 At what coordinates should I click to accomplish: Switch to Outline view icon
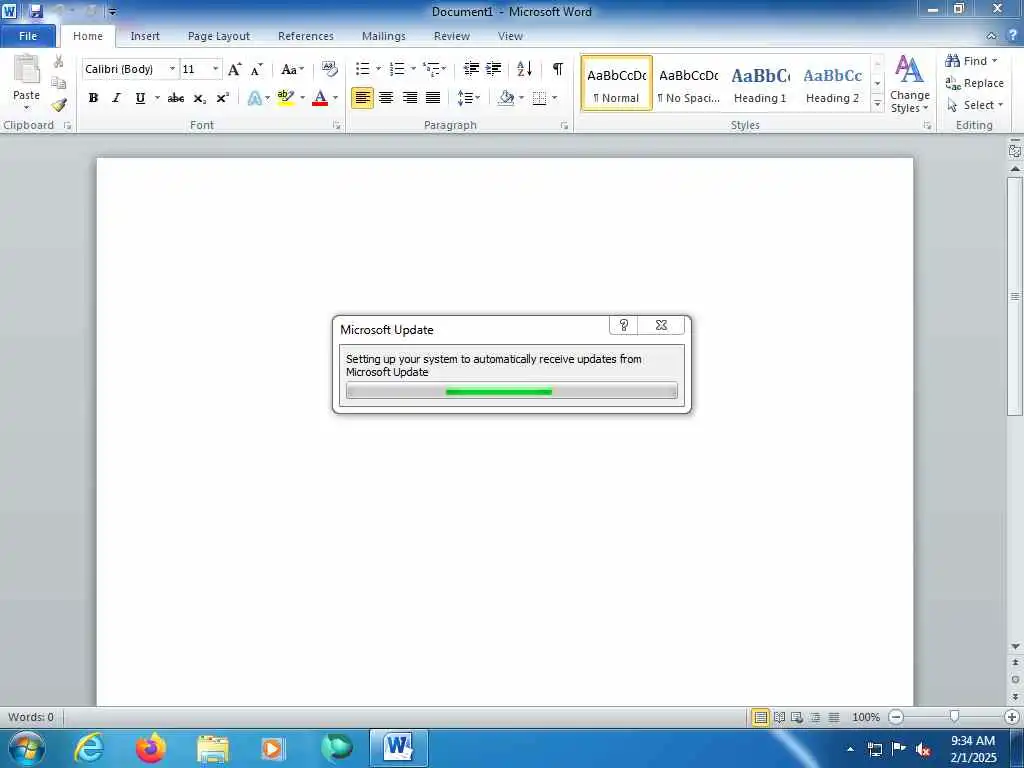(815, 717)
